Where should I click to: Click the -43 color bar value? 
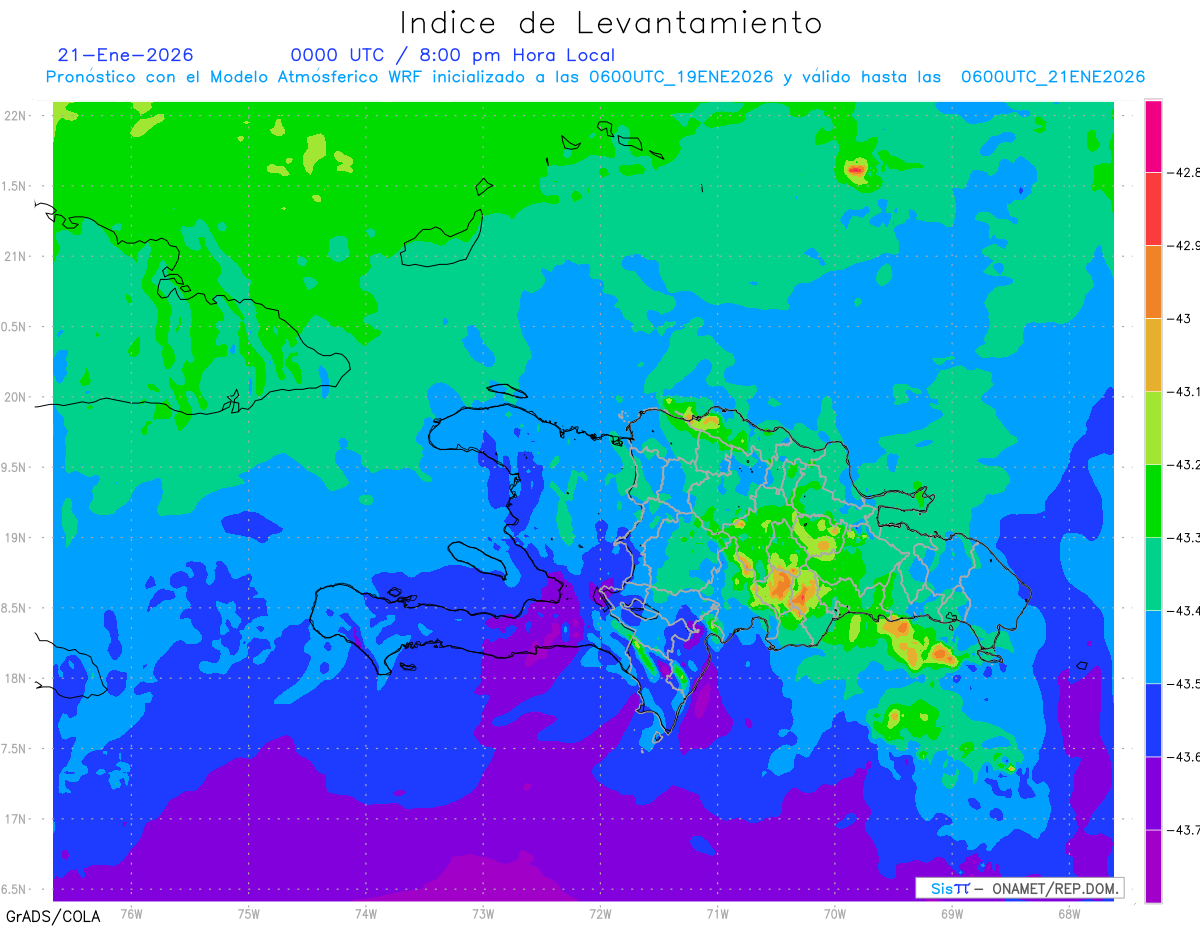1178,318
